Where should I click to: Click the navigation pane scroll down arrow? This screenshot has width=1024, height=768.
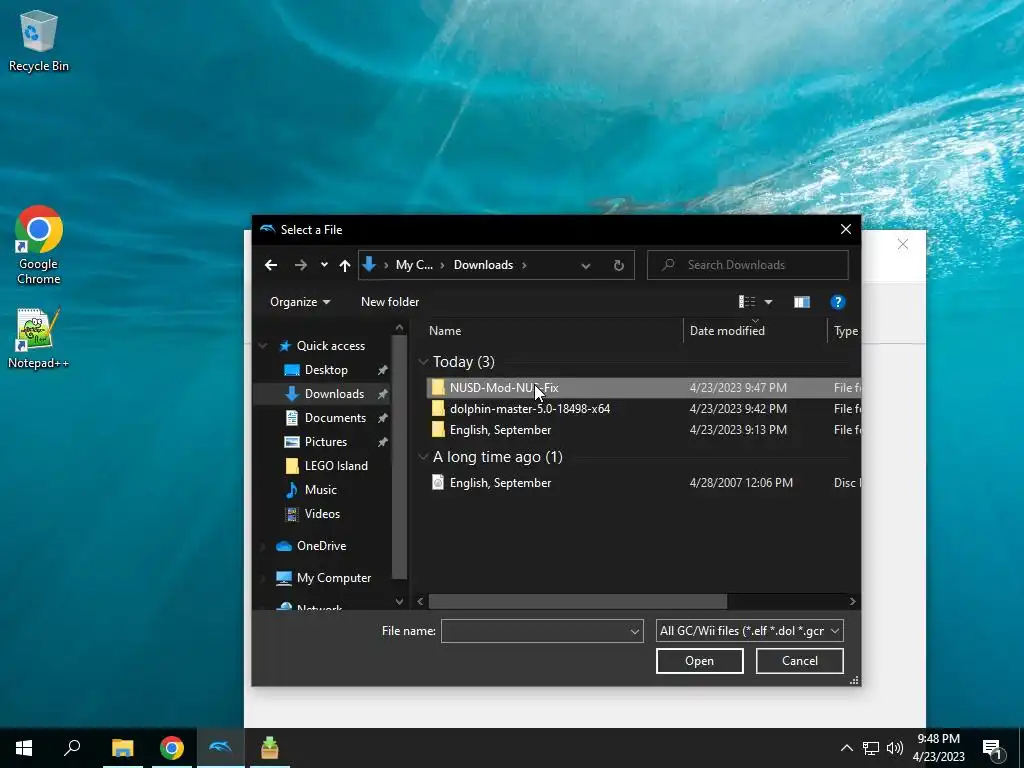click(399, 601)
